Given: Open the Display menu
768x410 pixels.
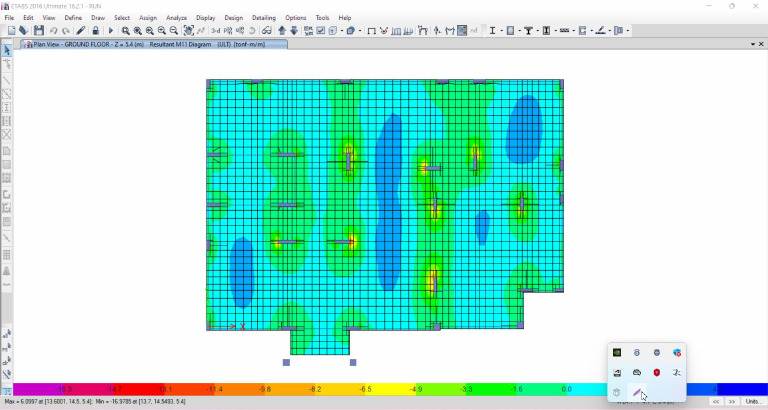Looking at the screenshot, I should [x=205, y=18].
